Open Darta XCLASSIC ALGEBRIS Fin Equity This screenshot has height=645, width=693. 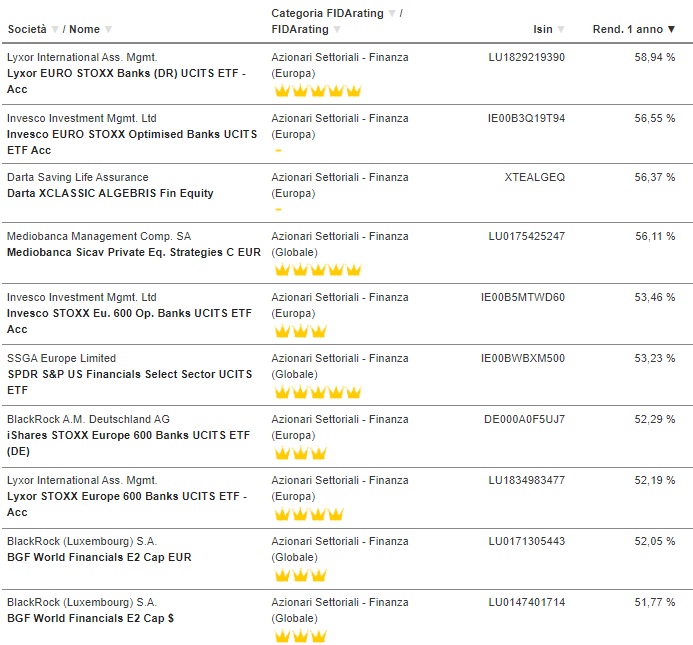[x=110, y=193]
